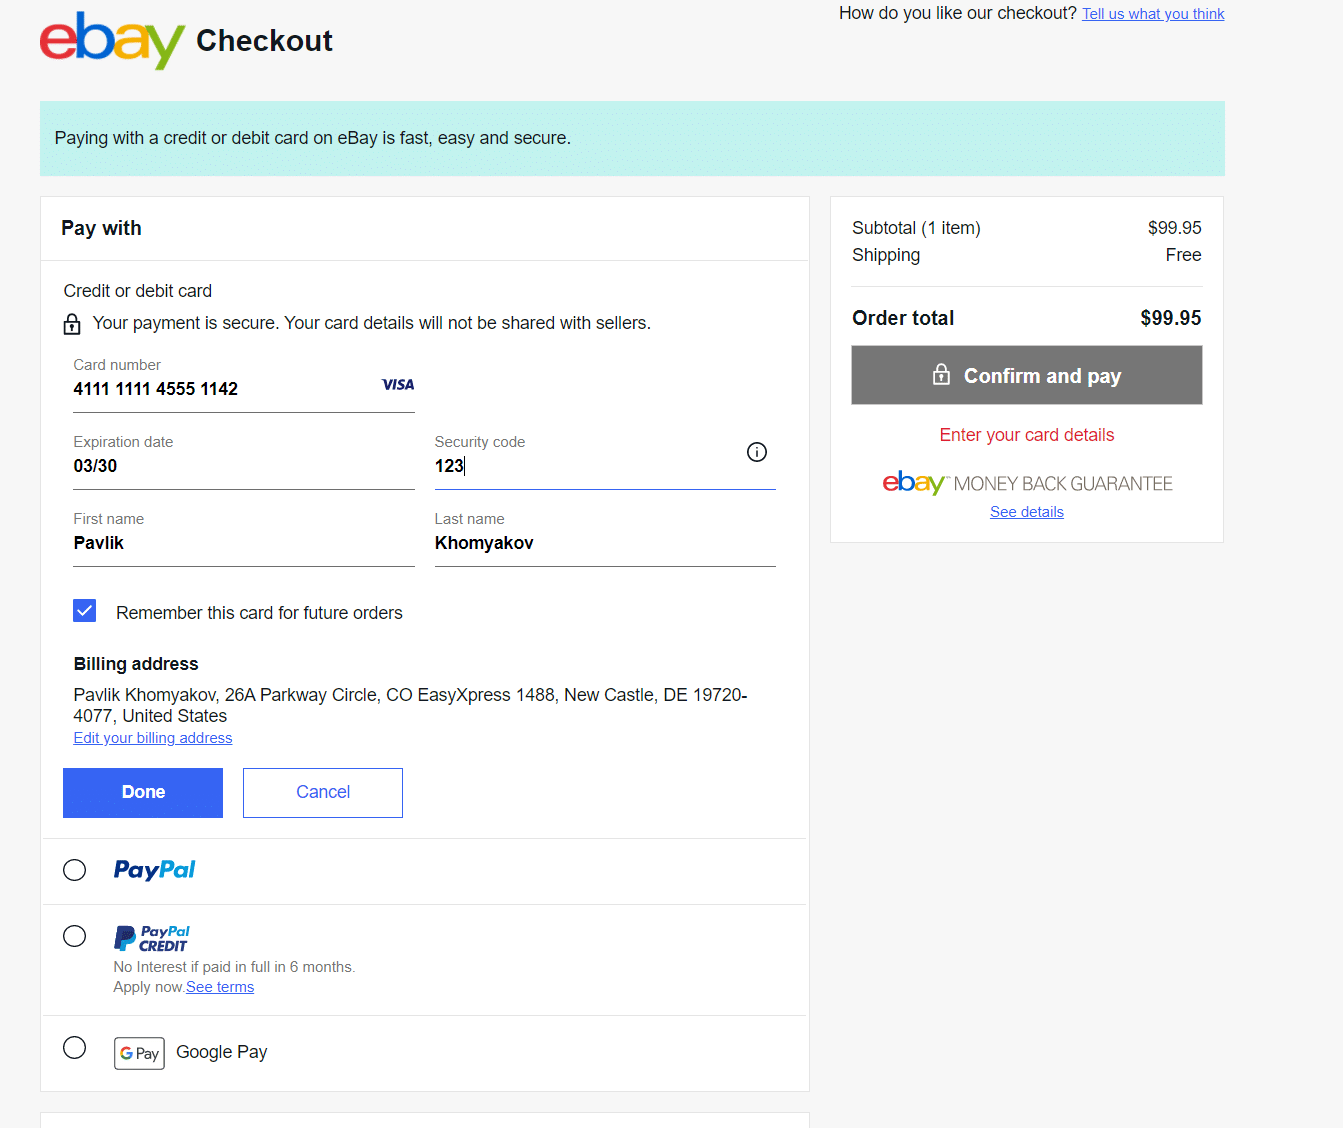Select the PayPal Credit radio button
This screenshot has width=1343, height=1128.
tap(75, 936)
